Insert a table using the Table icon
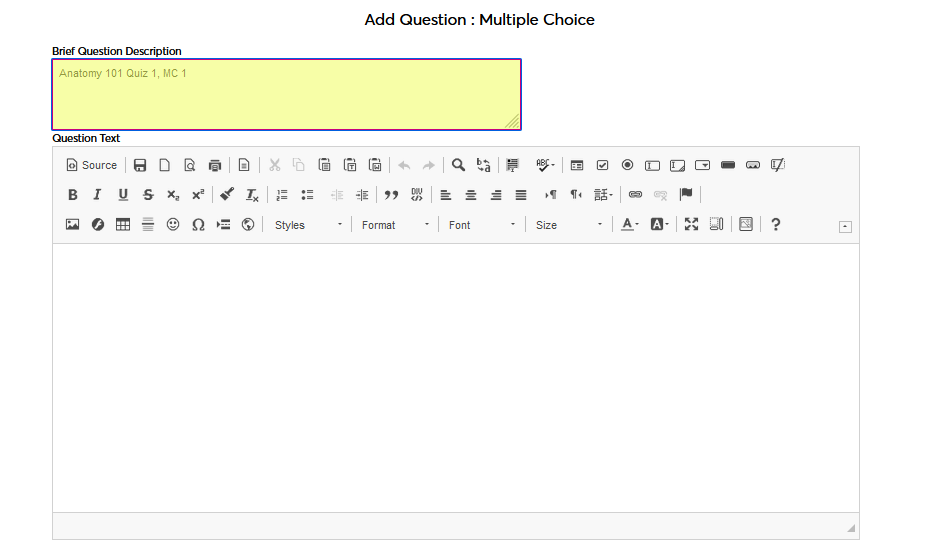936x550 pixels. point(123,225)
